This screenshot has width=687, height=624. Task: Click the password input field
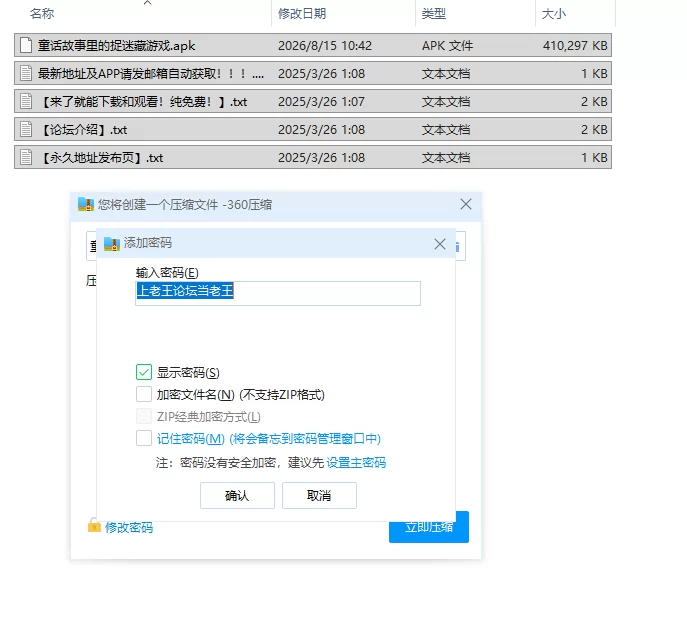(278, 293)
